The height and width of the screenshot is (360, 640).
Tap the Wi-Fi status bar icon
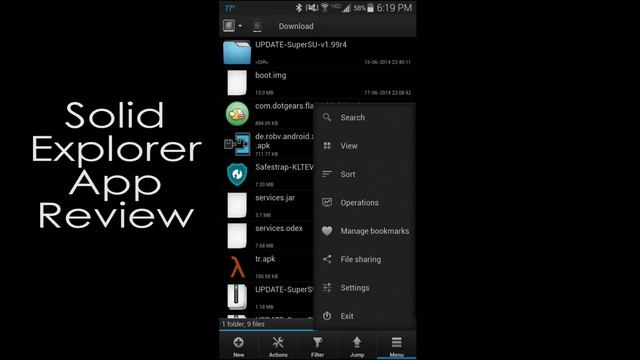click(325, 7)
